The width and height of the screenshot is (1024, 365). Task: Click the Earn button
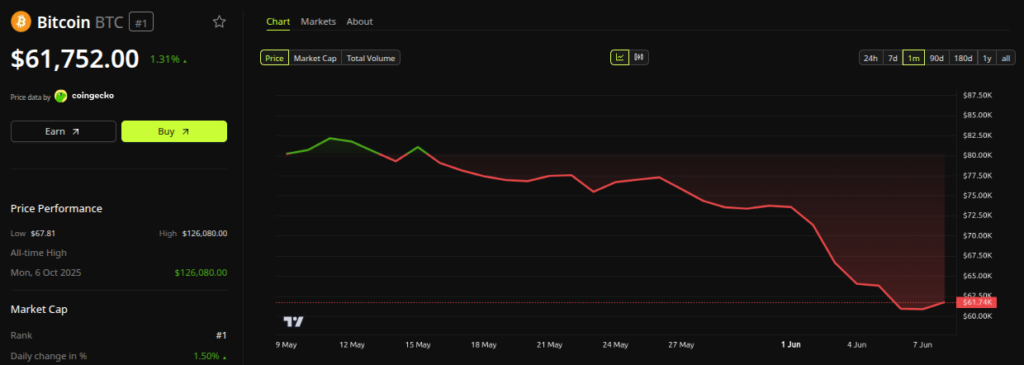click(x=63, y=131)
